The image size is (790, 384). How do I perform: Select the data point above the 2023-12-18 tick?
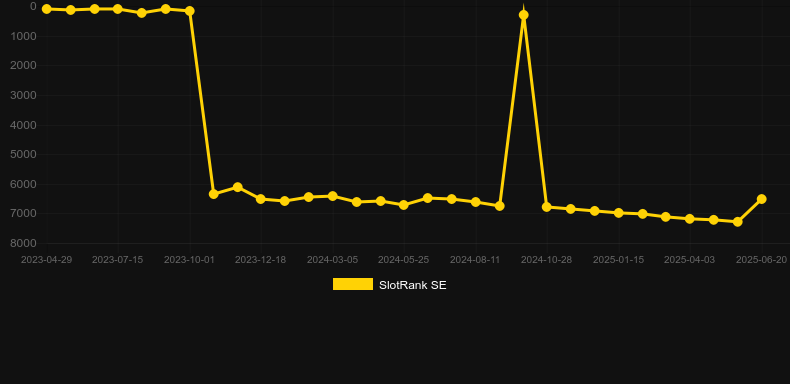260,199
